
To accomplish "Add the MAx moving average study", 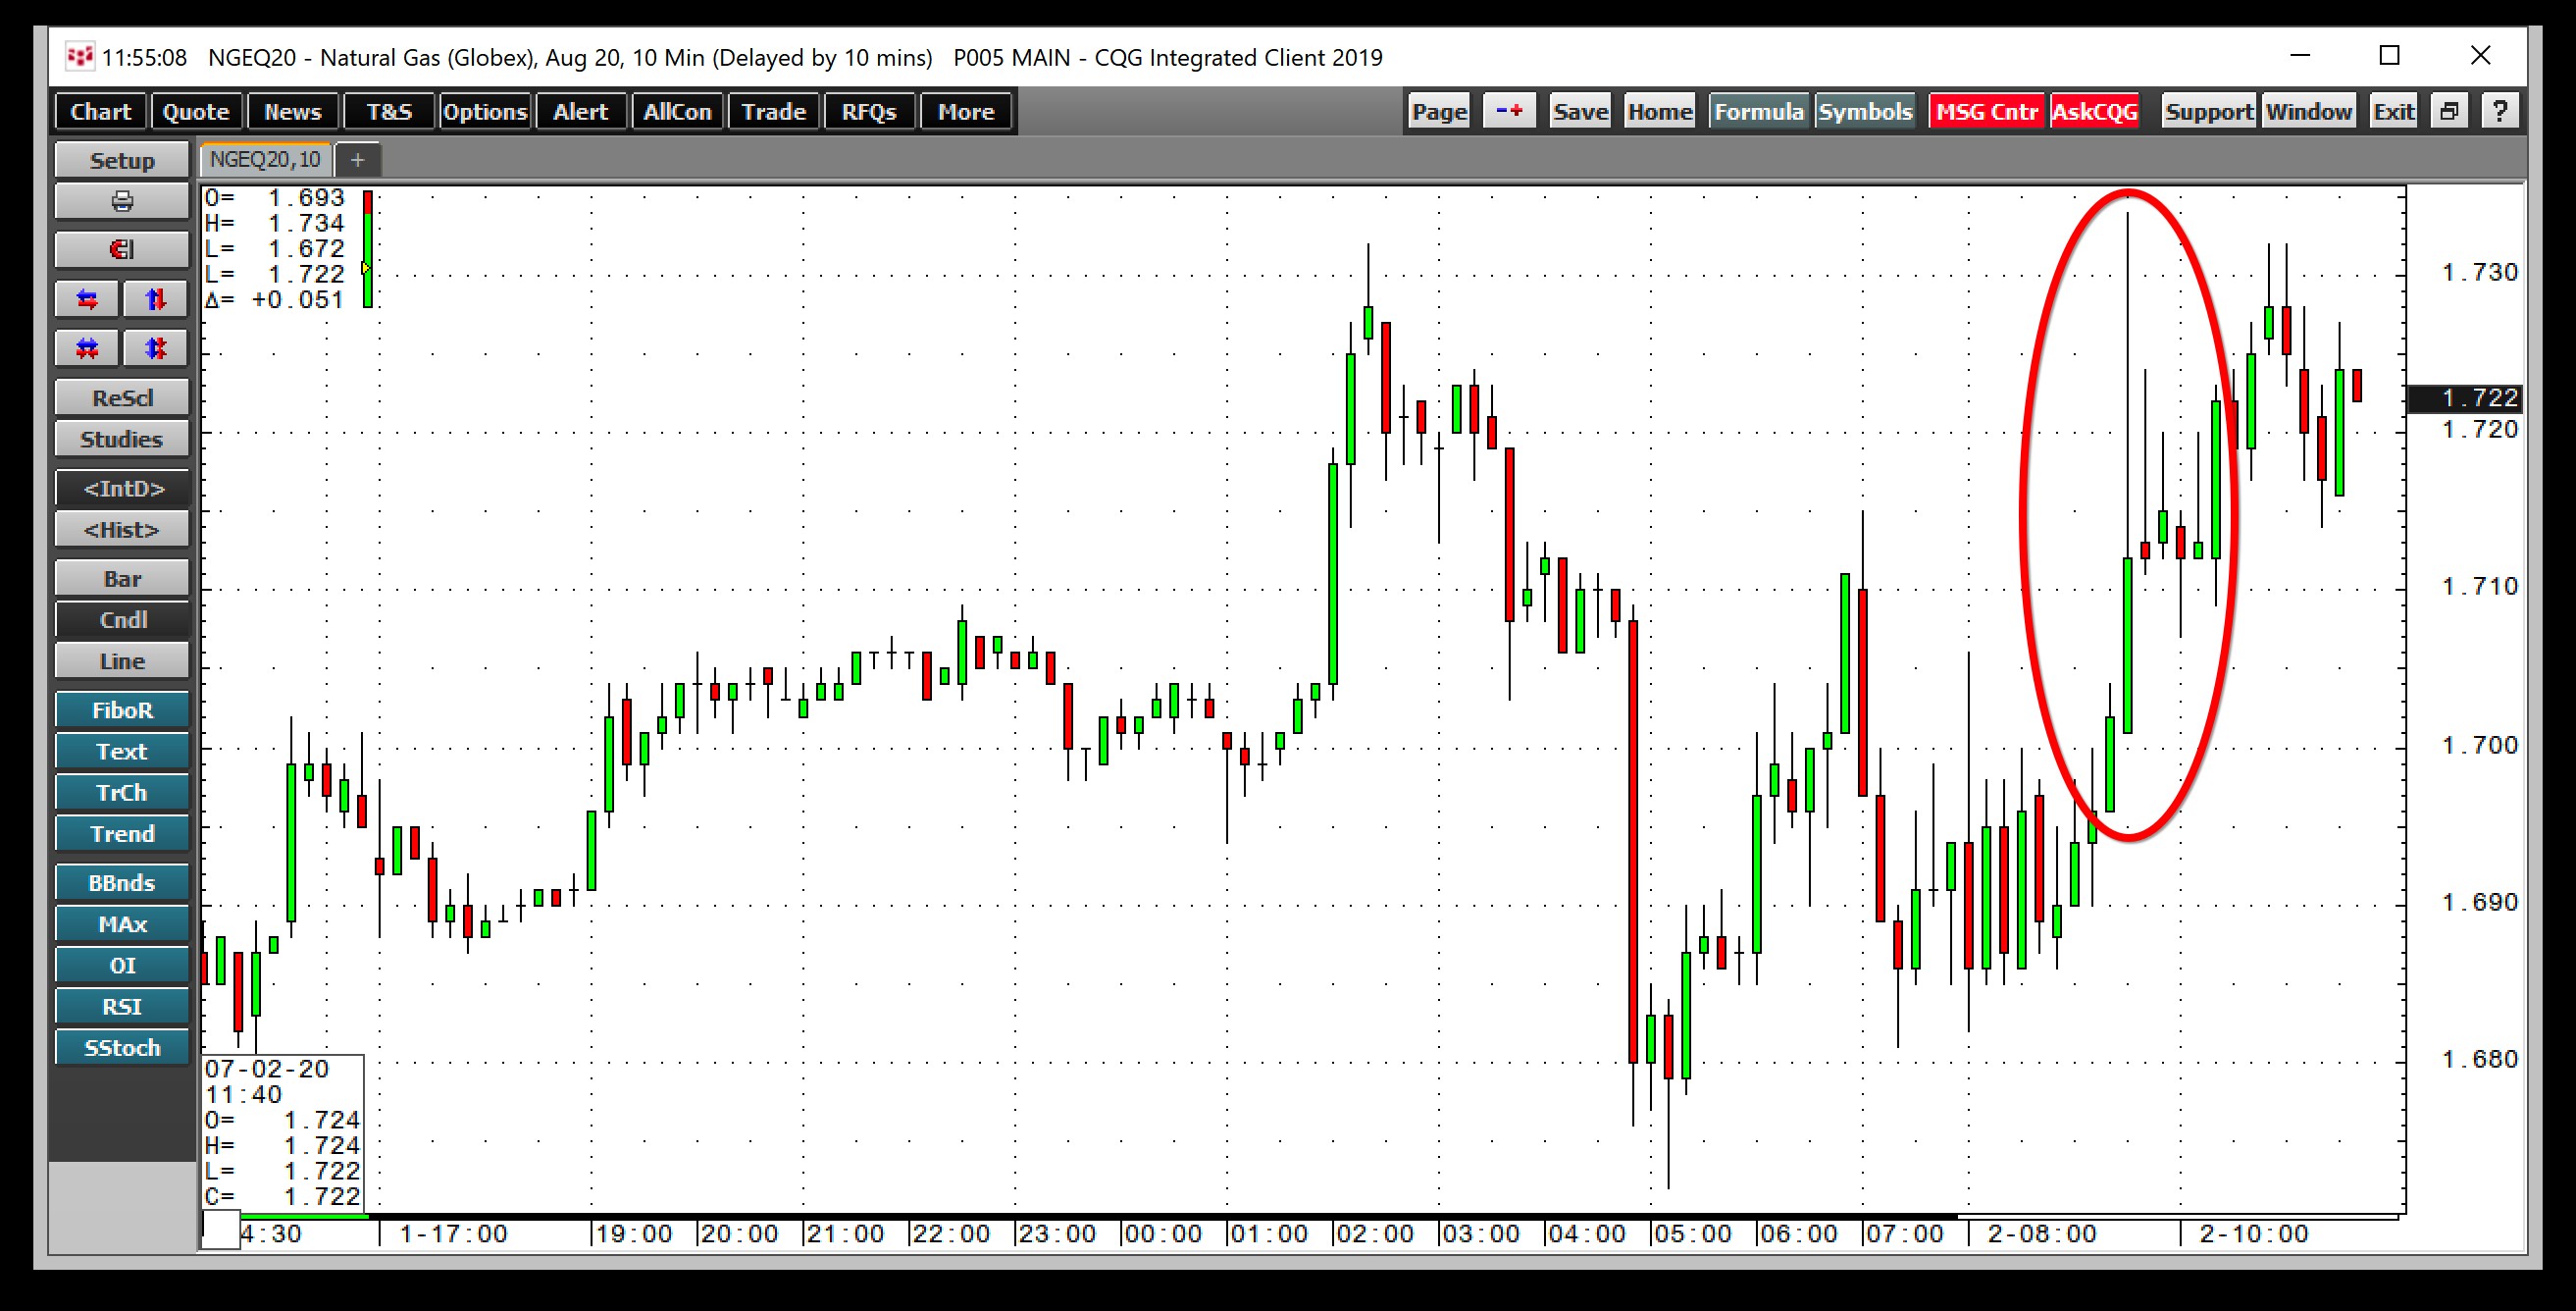I will point(122,924).
